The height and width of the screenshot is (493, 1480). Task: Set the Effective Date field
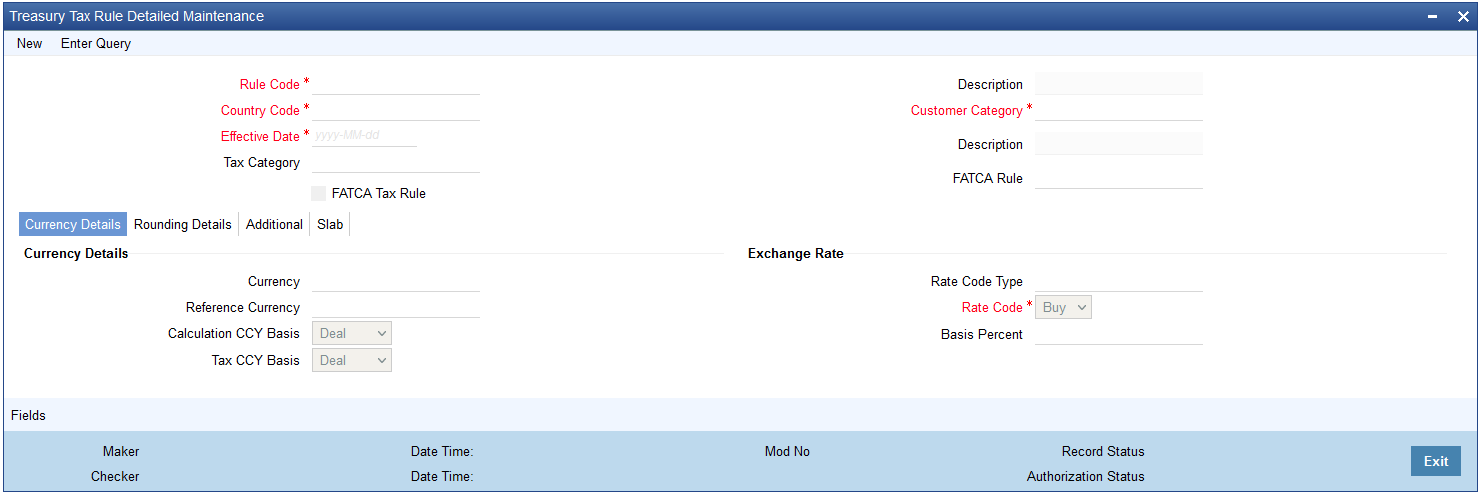pos(364,136)
